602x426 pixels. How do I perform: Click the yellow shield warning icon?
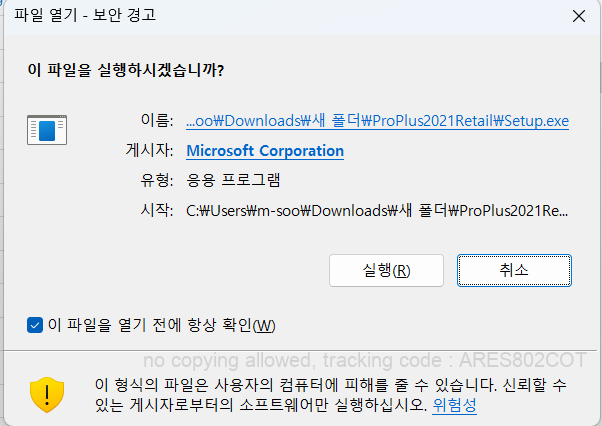pos(47,395)
